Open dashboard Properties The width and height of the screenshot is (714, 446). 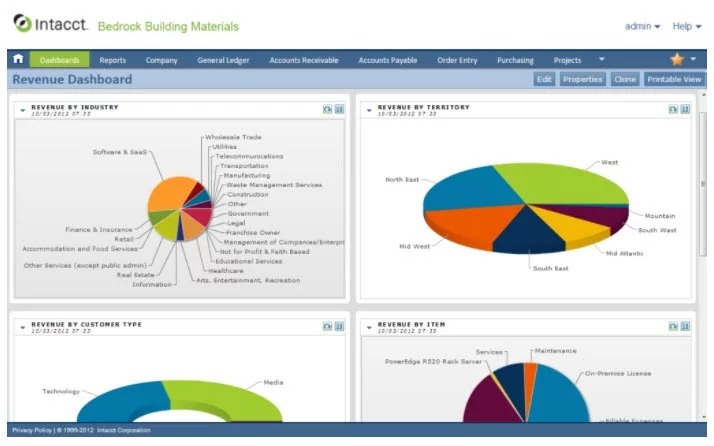582,79
